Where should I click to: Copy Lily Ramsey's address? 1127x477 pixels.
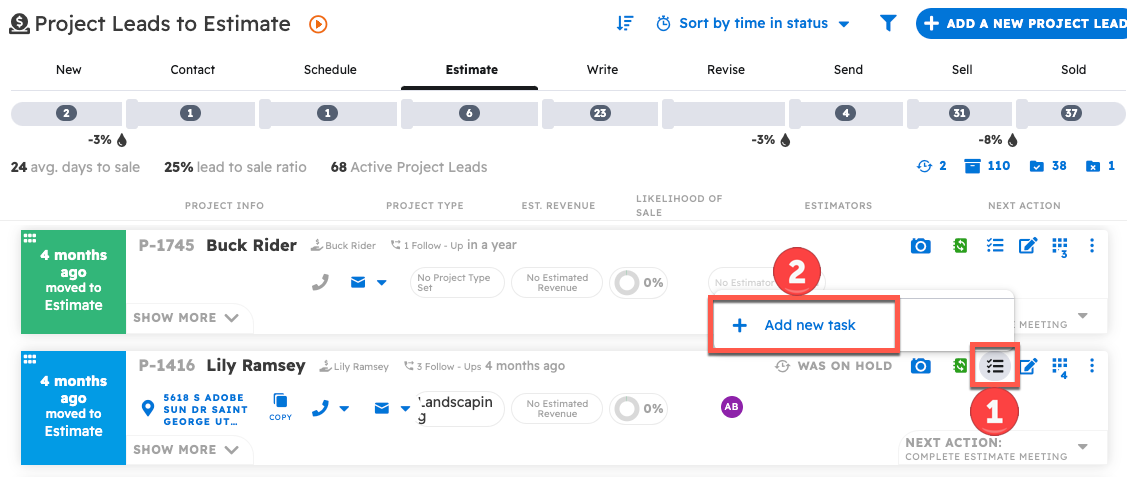pyautogui.click(x=280, y=405)
